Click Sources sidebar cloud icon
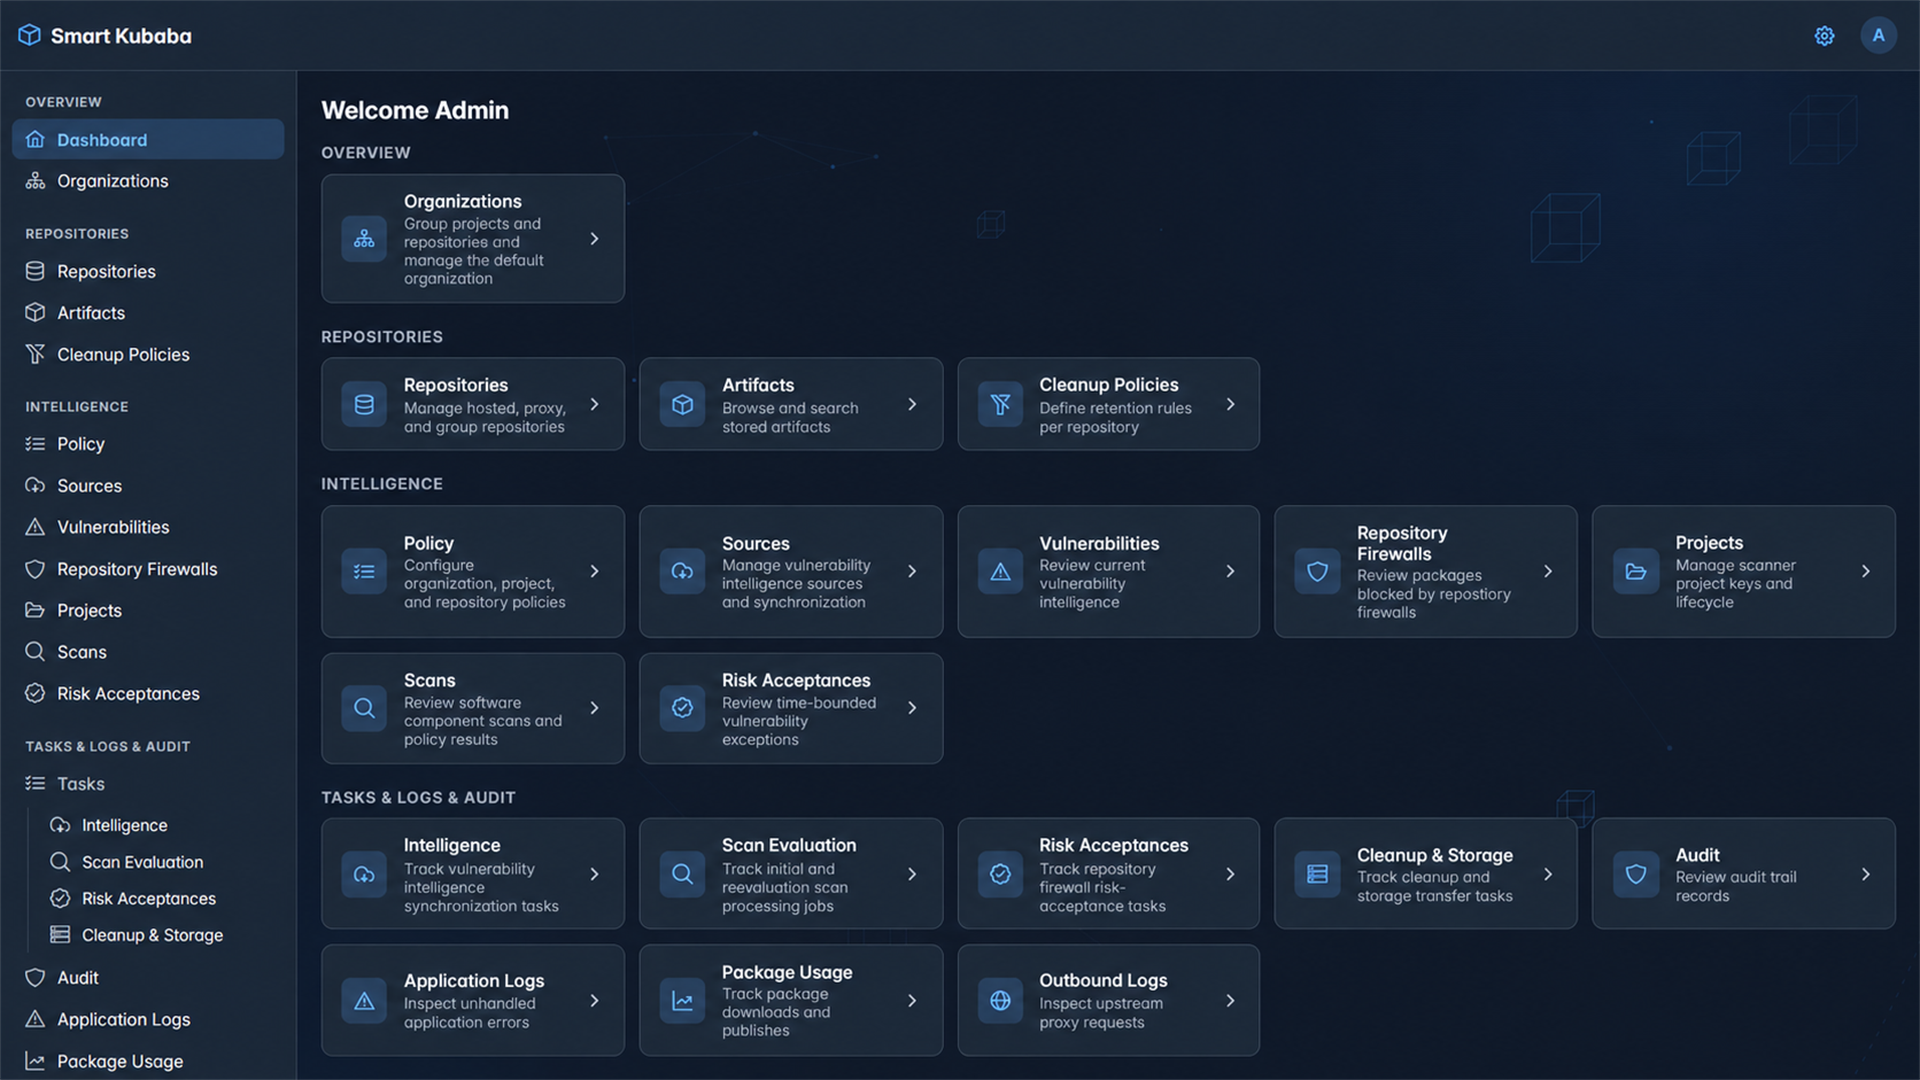1920x1080 pixels. pyautogui.click(x=35, y=486)
